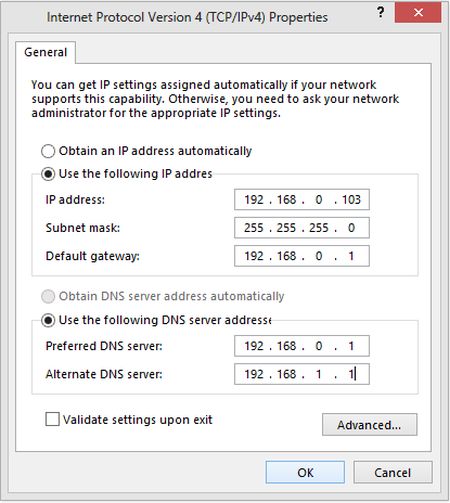Click the last octet of Subnet mask
The image size is (450, 503).
pyautogui.click(x=351, y=228)
